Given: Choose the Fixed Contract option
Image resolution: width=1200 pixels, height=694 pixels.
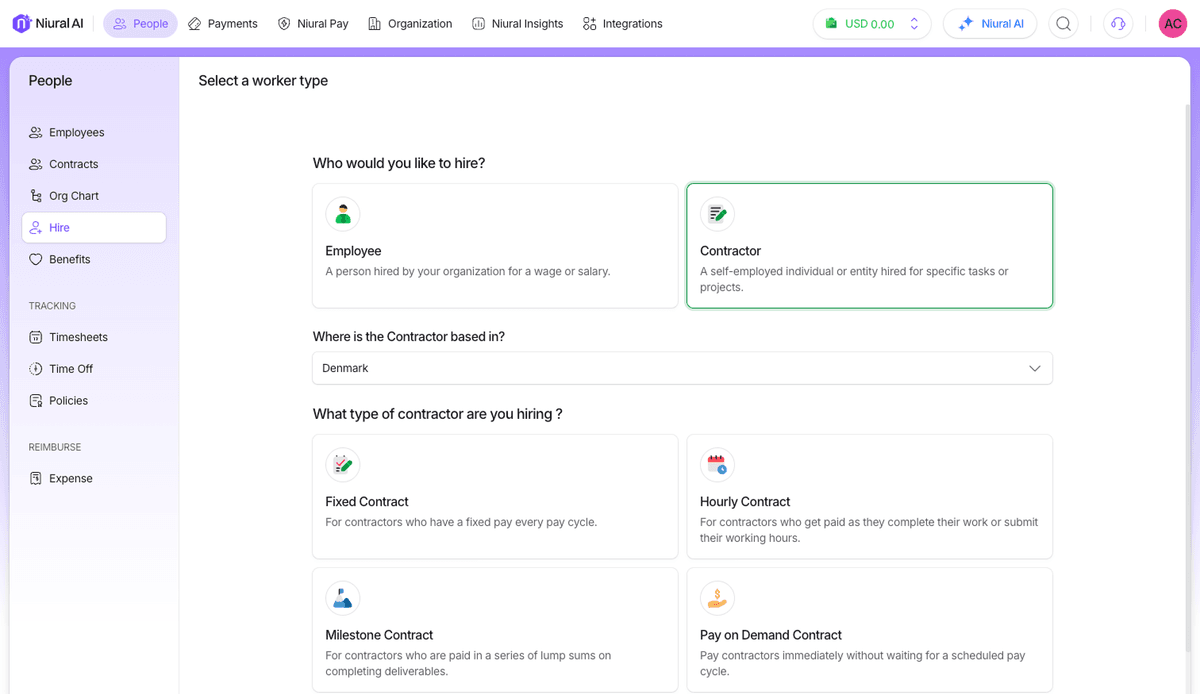Looking at the screenshot, I should [495, 496].
